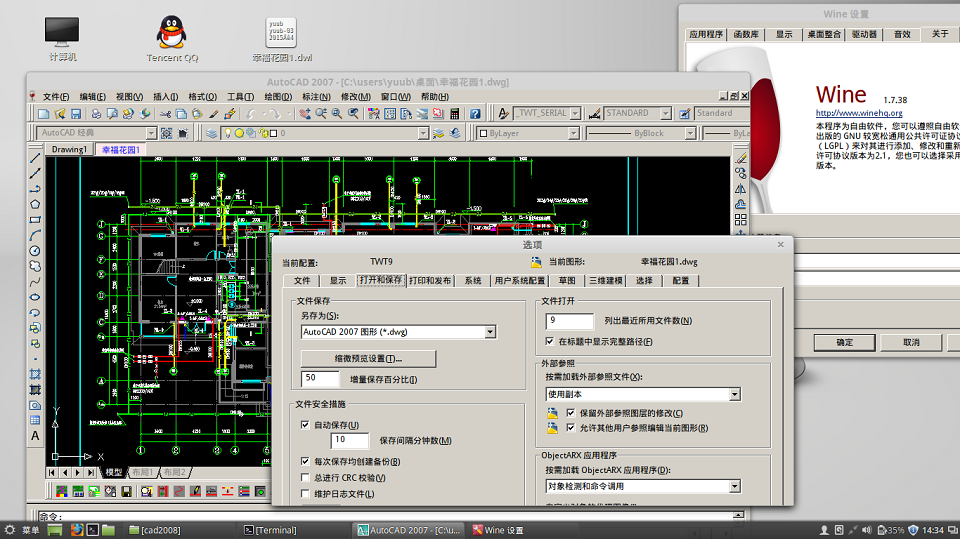Screen dimensions: 960x539
Task: Click the 保存间隔分钟数 field showing 10
Action: pyautogui.click(x=350, y=440)
